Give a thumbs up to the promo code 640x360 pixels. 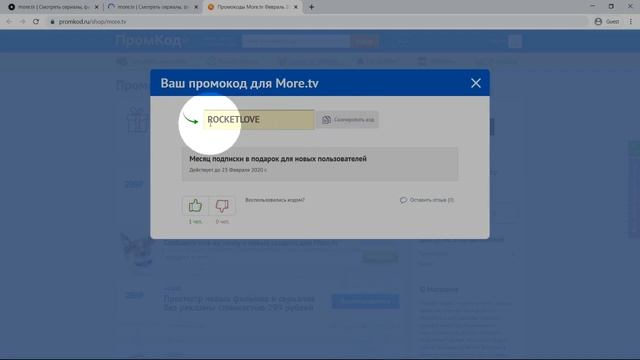coord(195,206)
